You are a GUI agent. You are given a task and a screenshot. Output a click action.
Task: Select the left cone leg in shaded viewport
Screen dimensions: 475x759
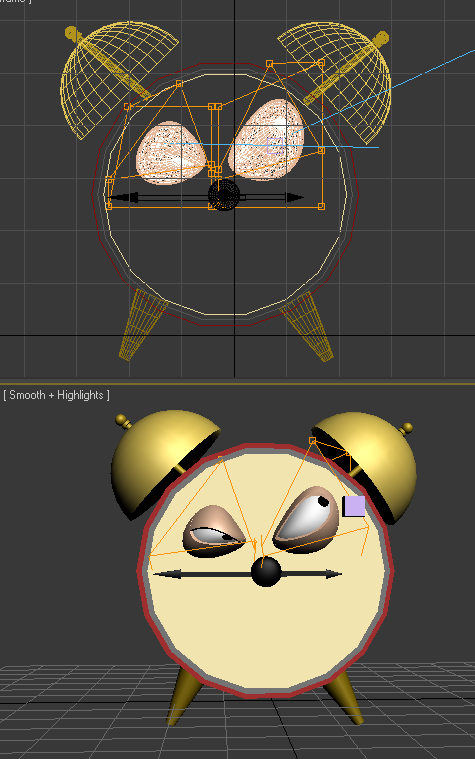click(184, 696)
